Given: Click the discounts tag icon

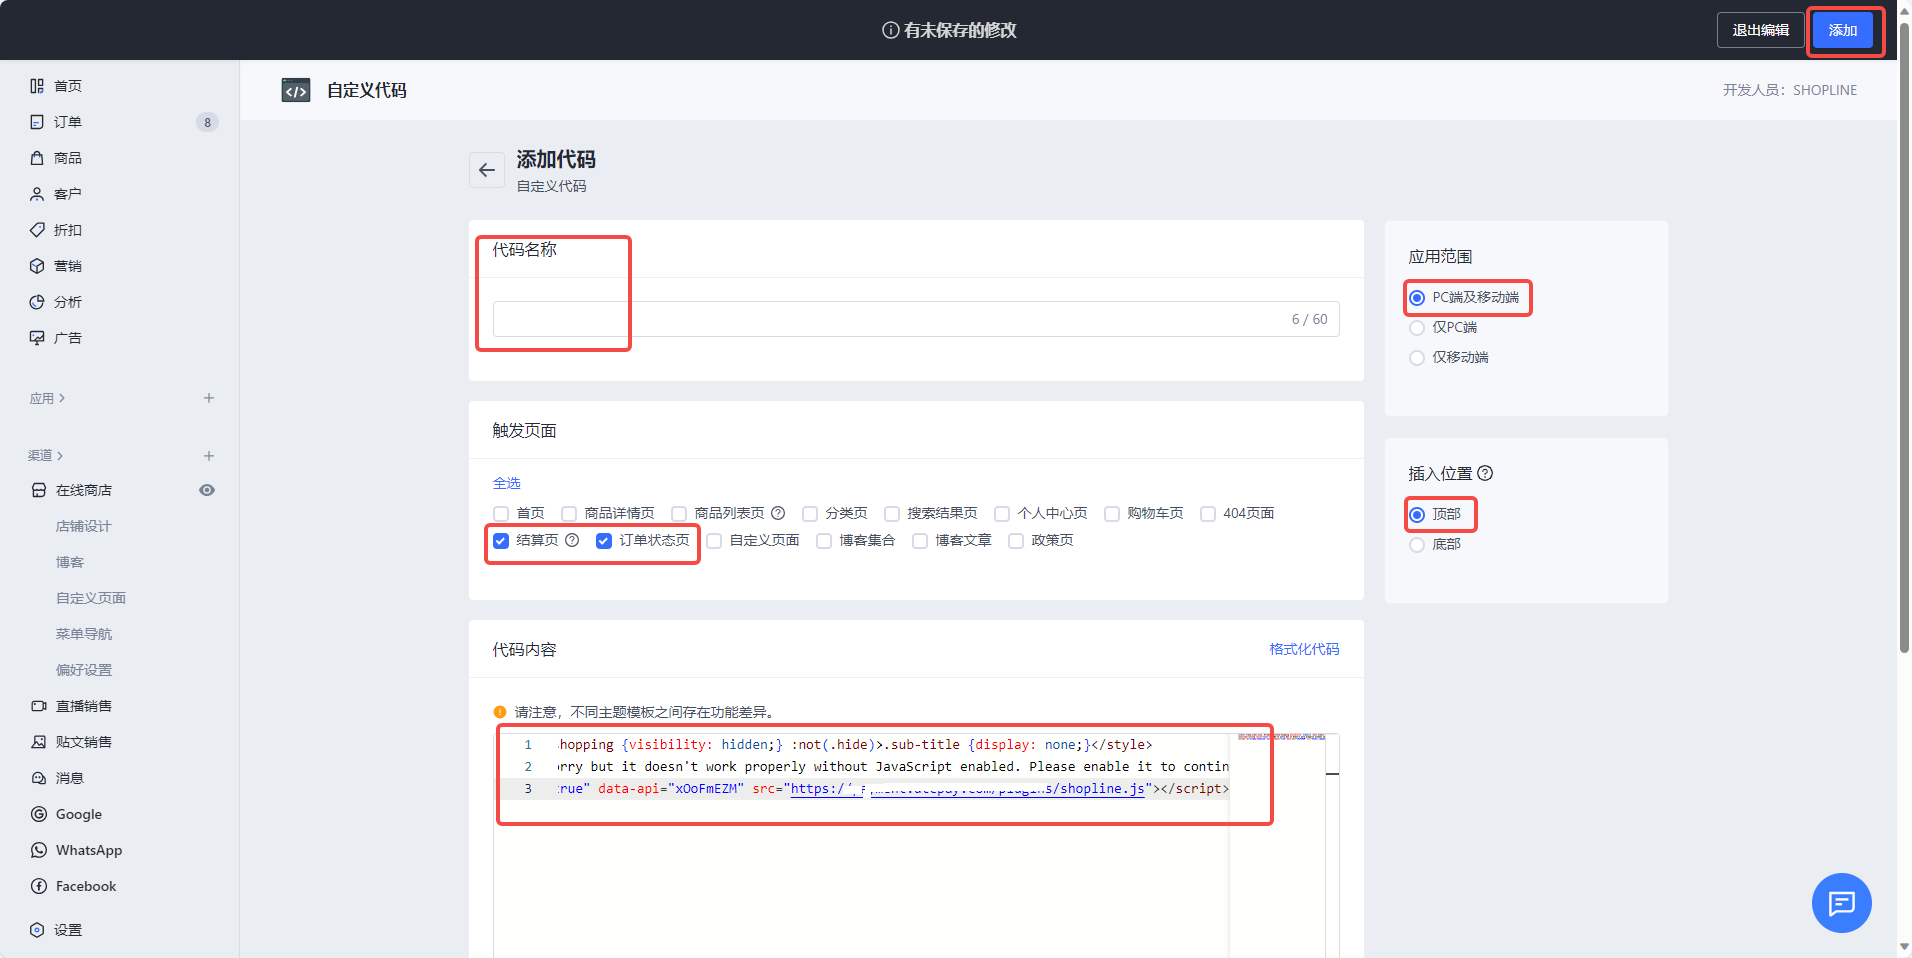Looking at the screenshot, I should point(37,230).
